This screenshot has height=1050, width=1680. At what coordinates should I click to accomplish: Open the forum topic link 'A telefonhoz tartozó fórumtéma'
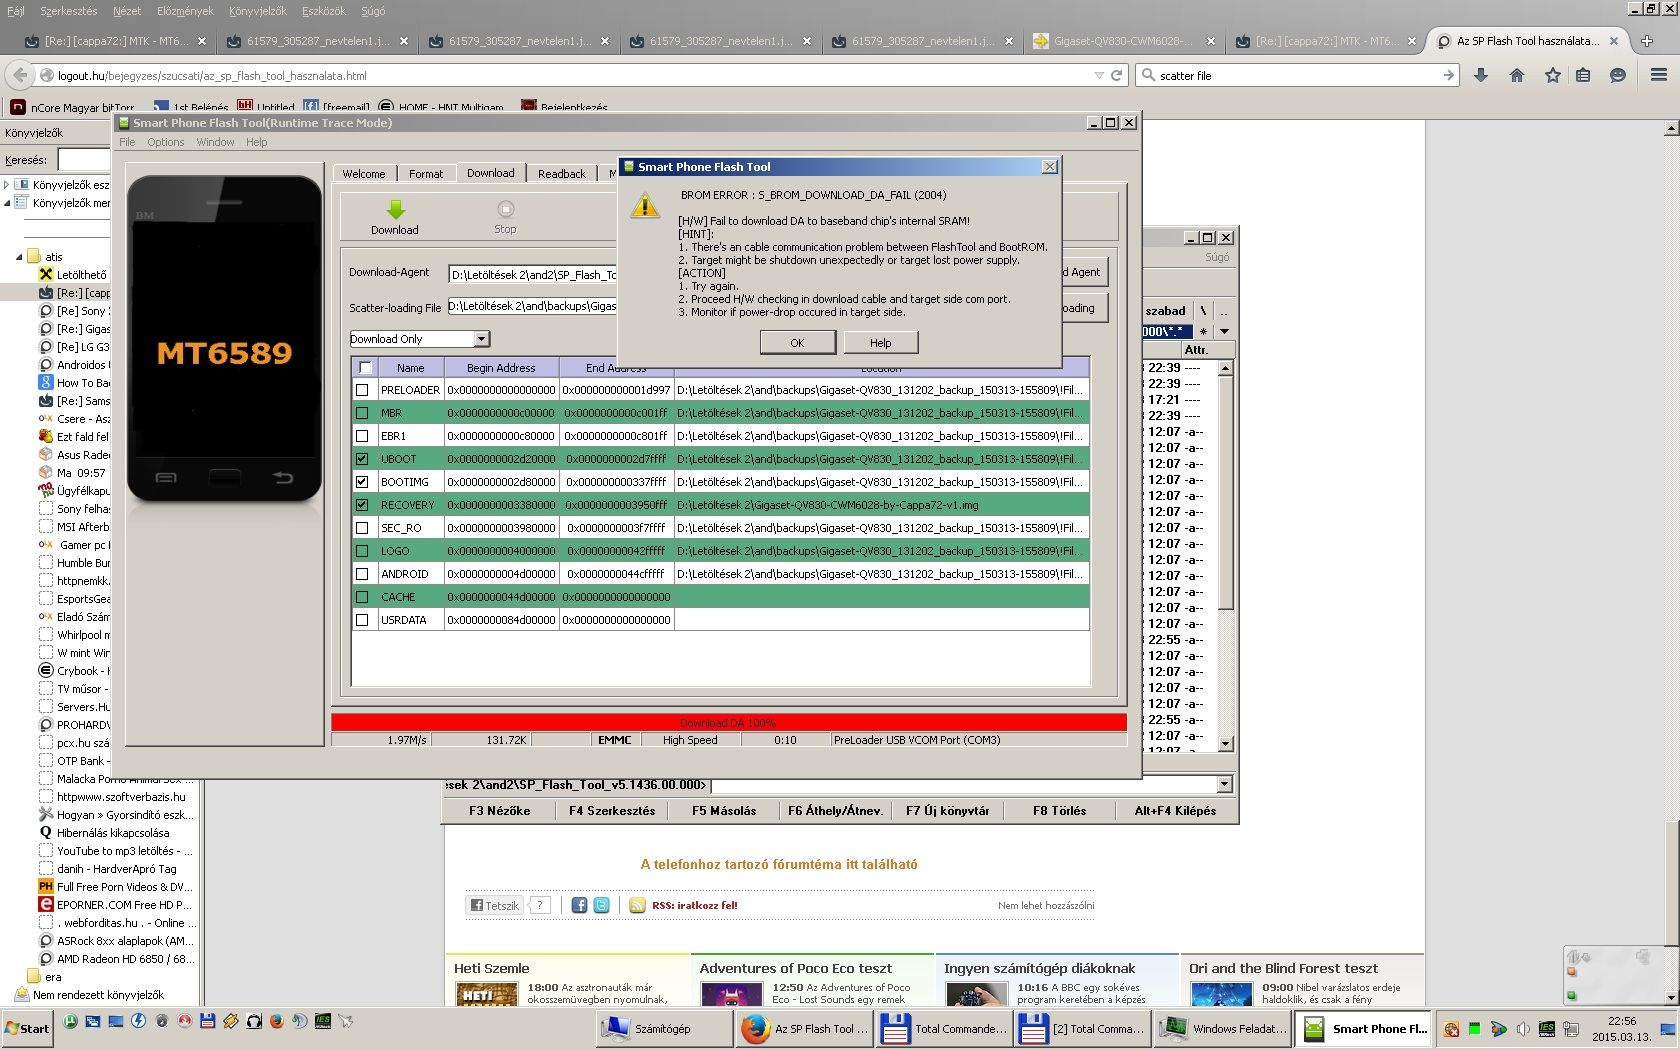point(779,864)
